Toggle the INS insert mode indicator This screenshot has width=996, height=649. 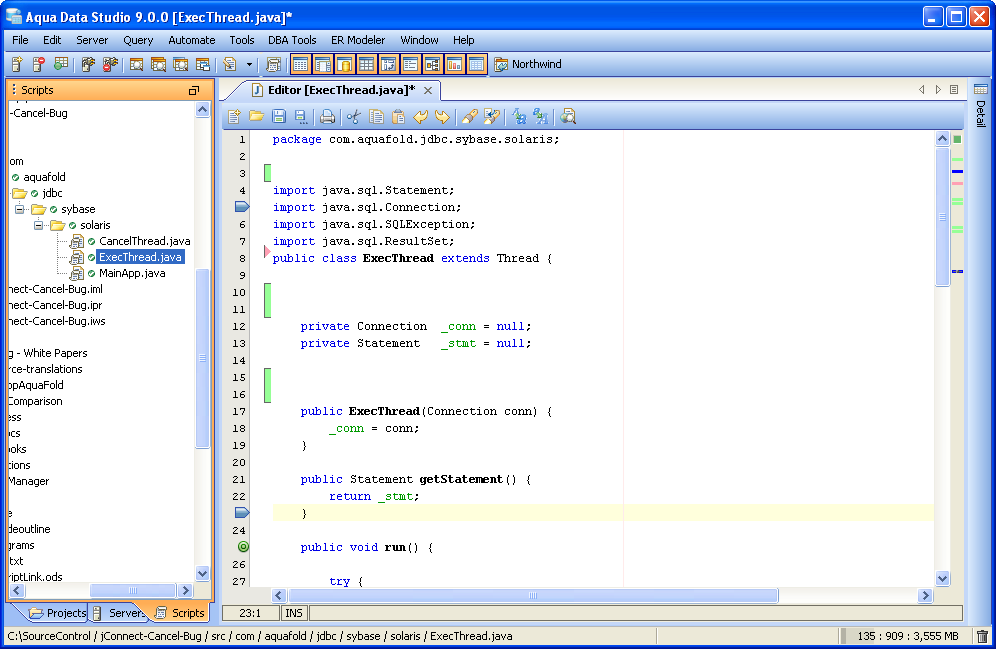coord(294,613)
